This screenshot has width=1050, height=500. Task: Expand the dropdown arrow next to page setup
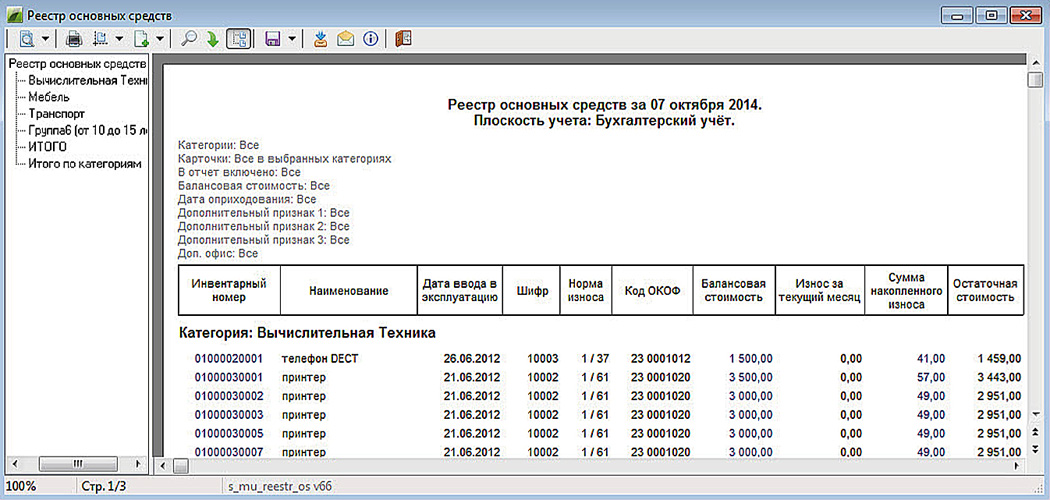(x=119, y=39)
